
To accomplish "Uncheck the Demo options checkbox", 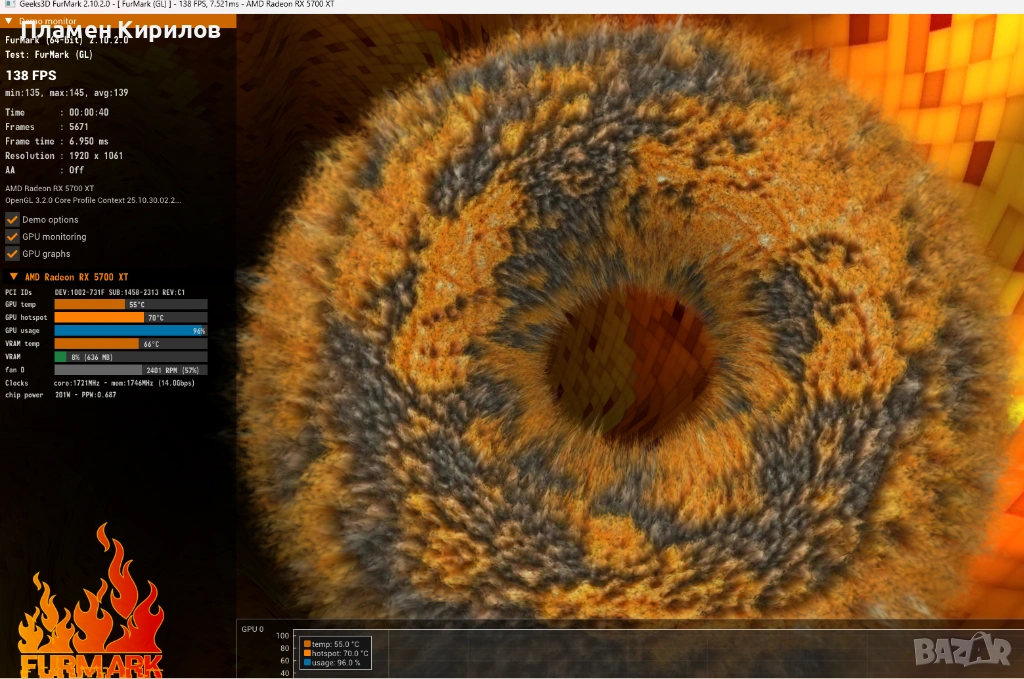I will pyautogui.click(x=13, y=220).
